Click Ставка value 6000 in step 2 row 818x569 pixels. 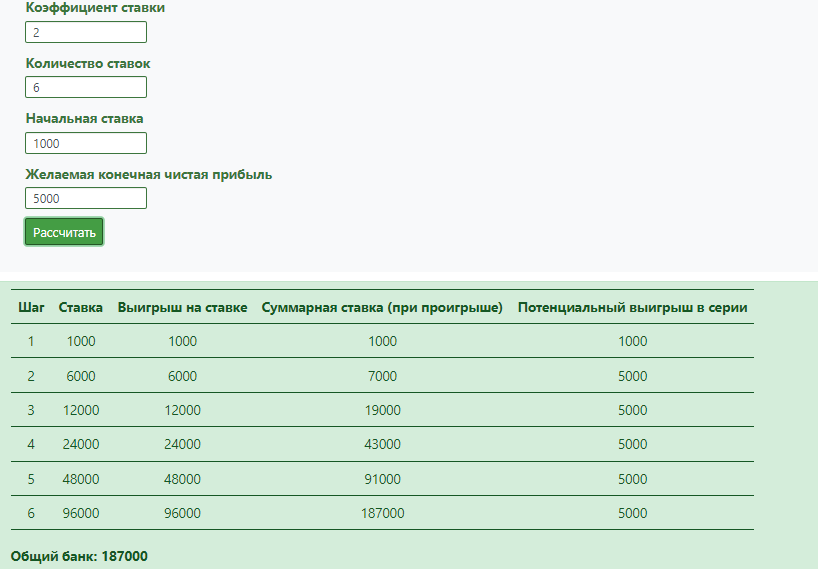(81, 376)
